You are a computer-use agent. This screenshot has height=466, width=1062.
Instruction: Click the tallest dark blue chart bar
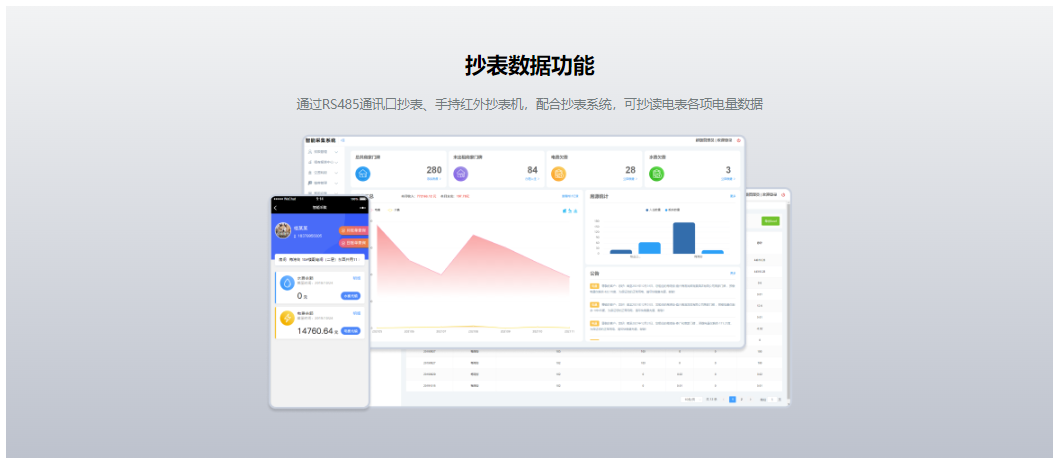pos(684,238)
